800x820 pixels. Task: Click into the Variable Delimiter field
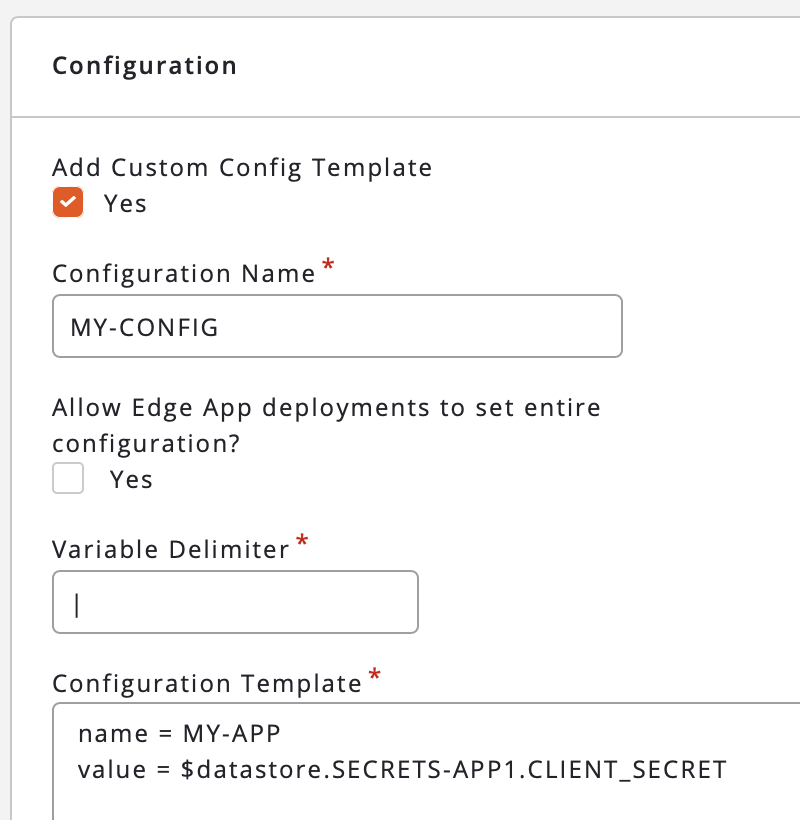click(x=235, y=602)
